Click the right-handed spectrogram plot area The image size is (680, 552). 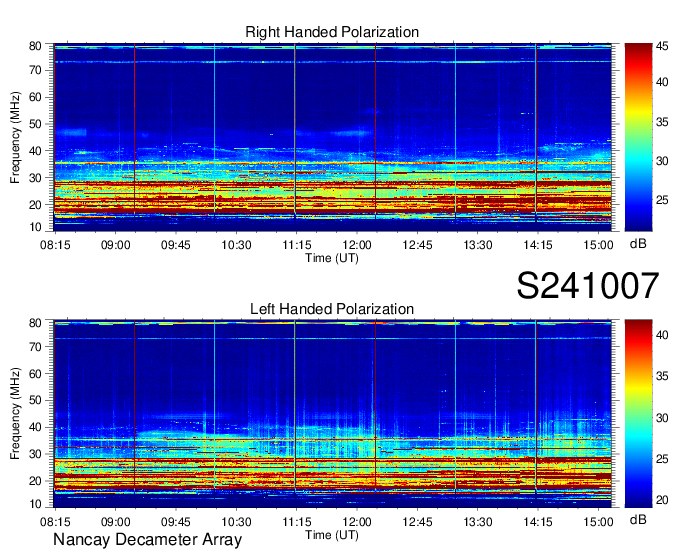coord(333,137)
